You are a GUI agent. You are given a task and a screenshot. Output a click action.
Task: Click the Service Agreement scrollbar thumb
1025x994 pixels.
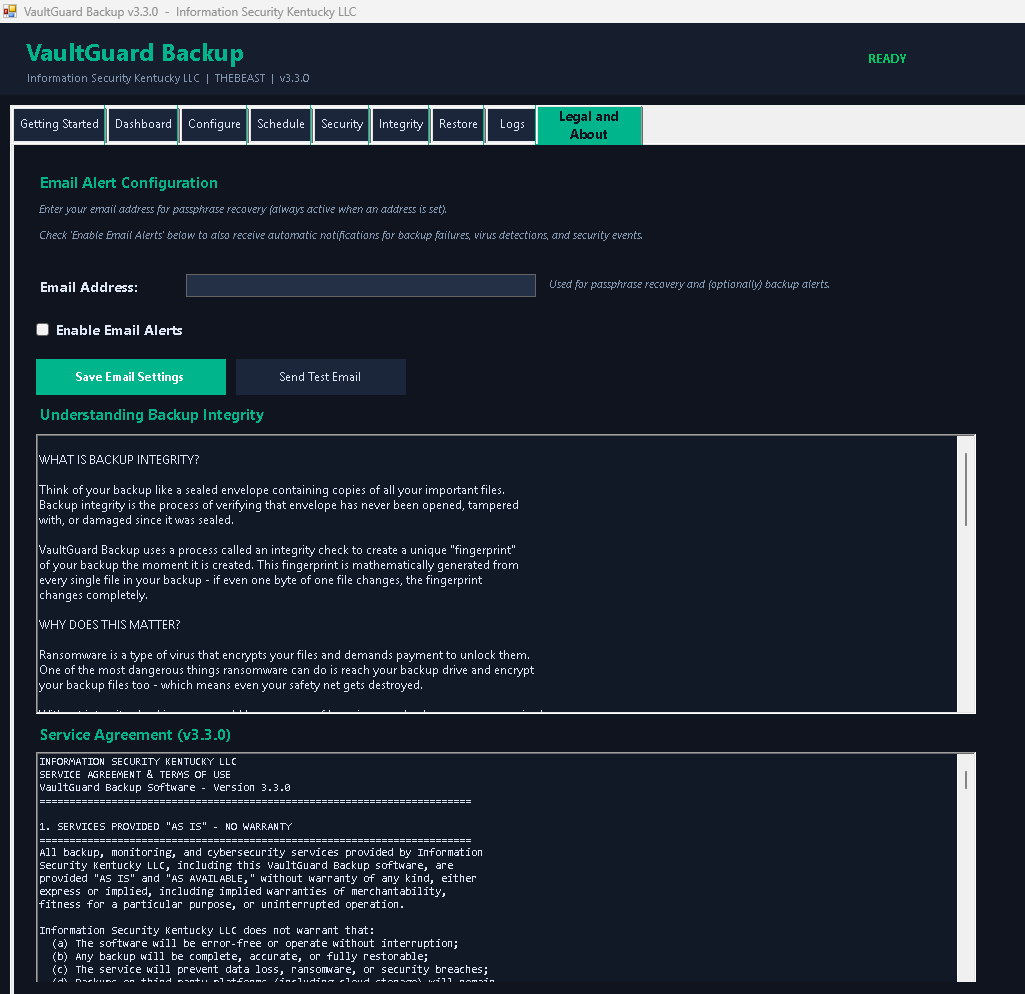point(966,779)
